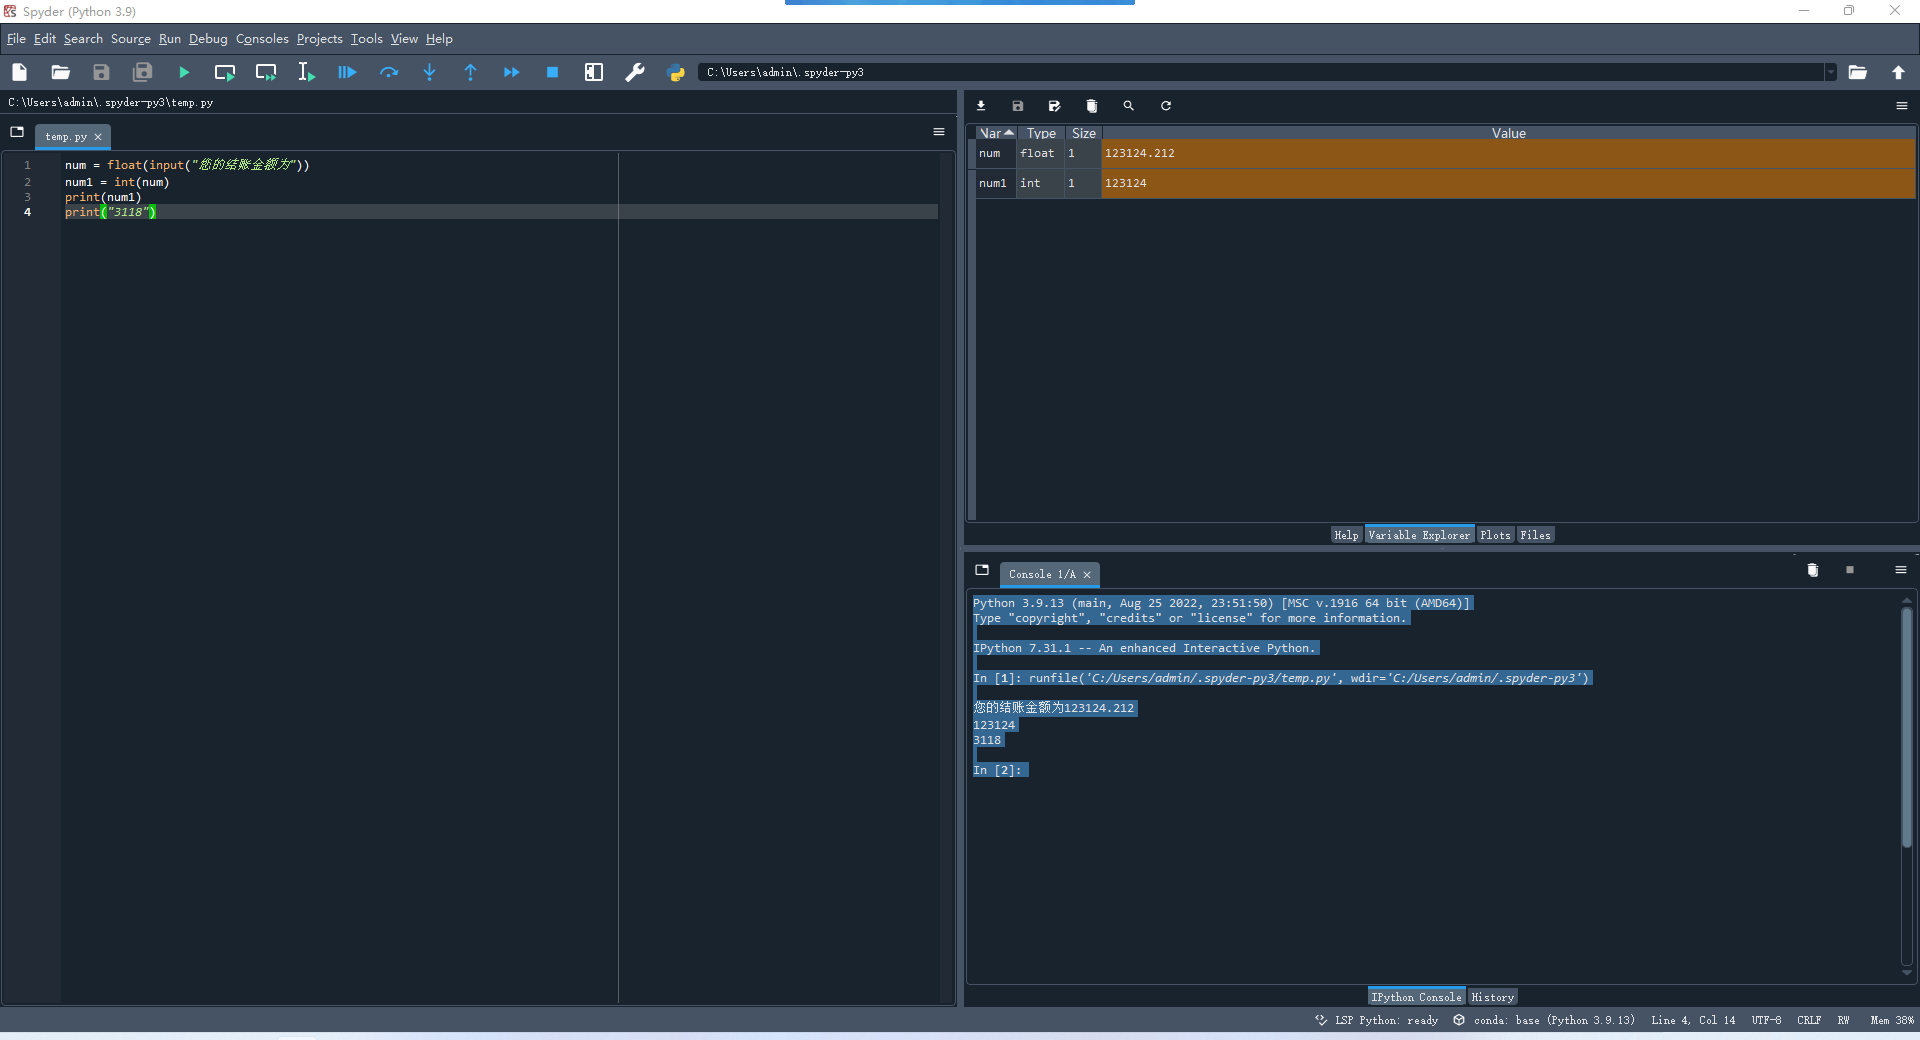Browse editor tabs icon
1920x1040 pixels.
17,132
